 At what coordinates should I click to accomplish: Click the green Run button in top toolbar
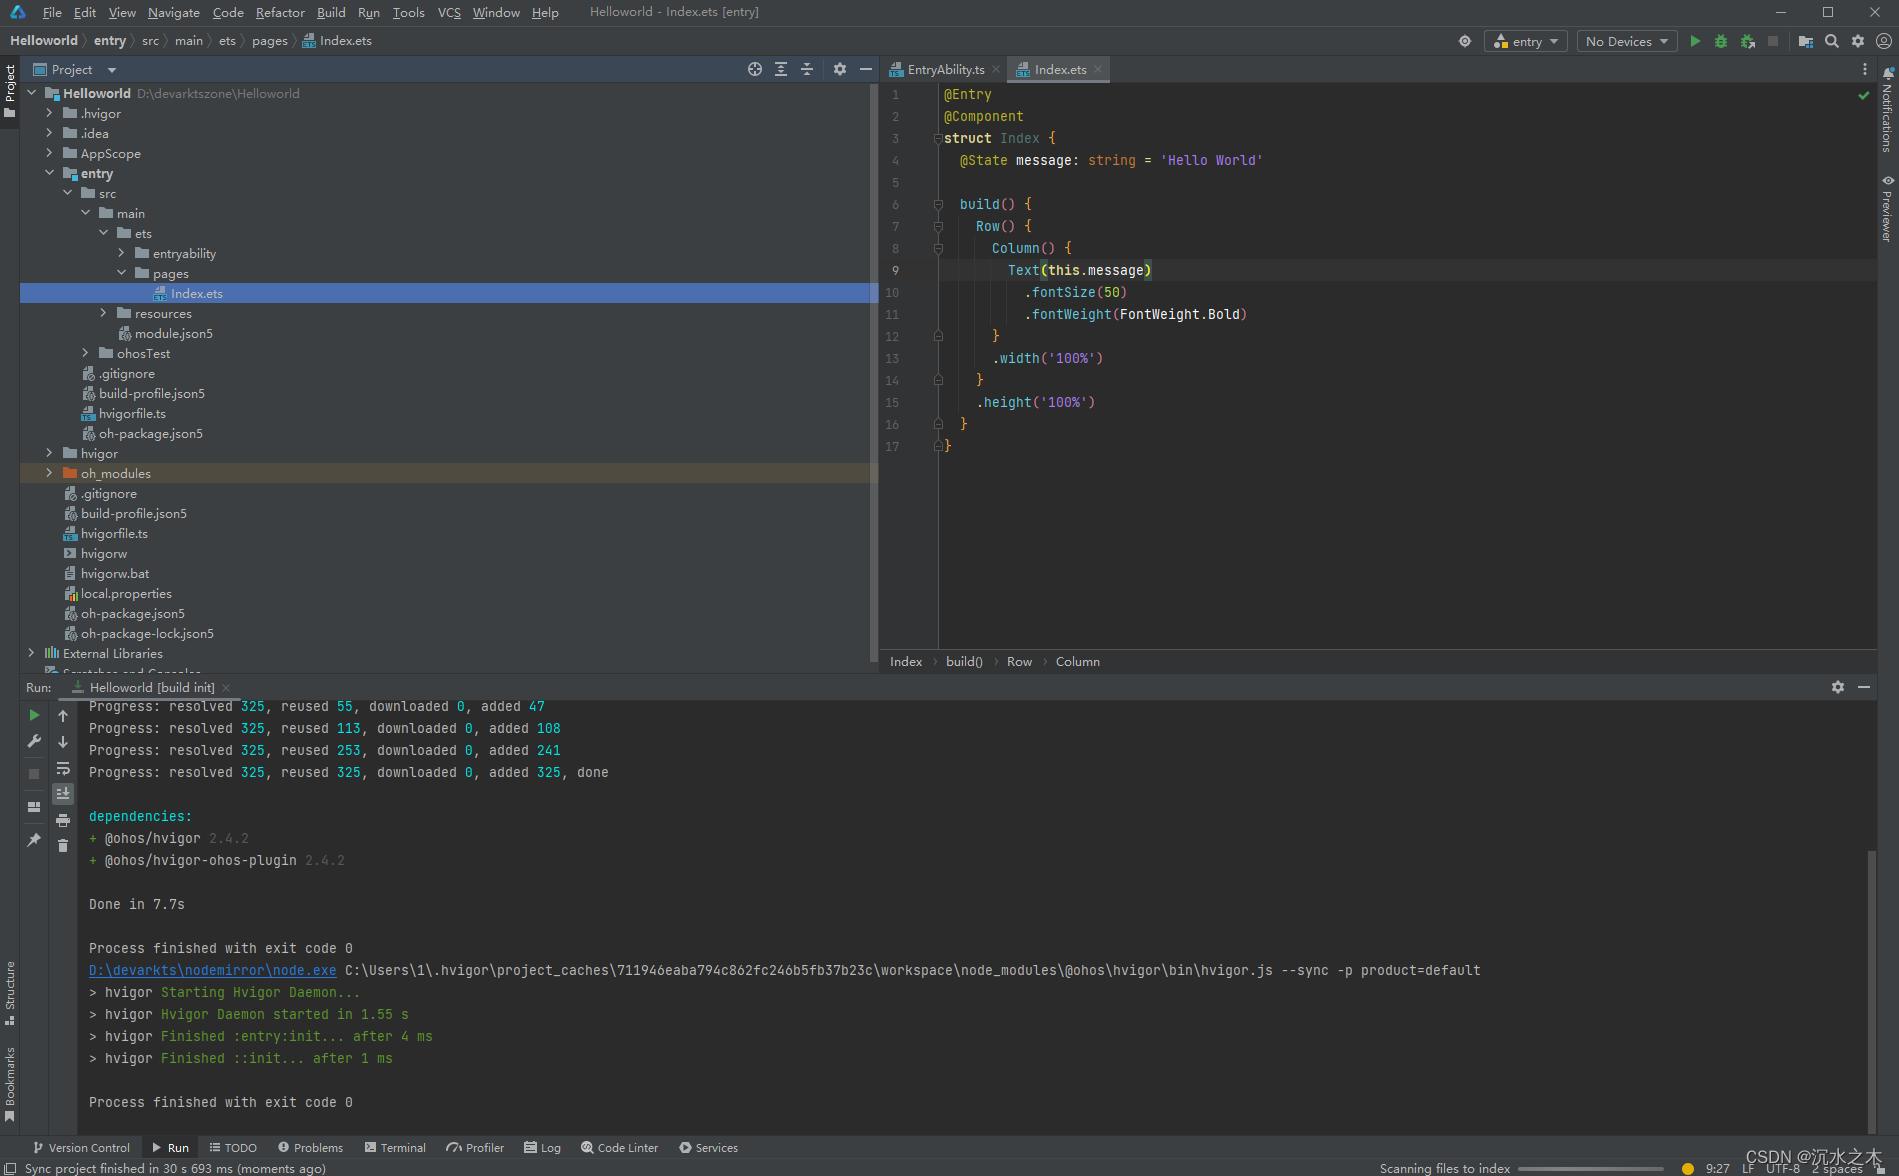(1695, 41)
